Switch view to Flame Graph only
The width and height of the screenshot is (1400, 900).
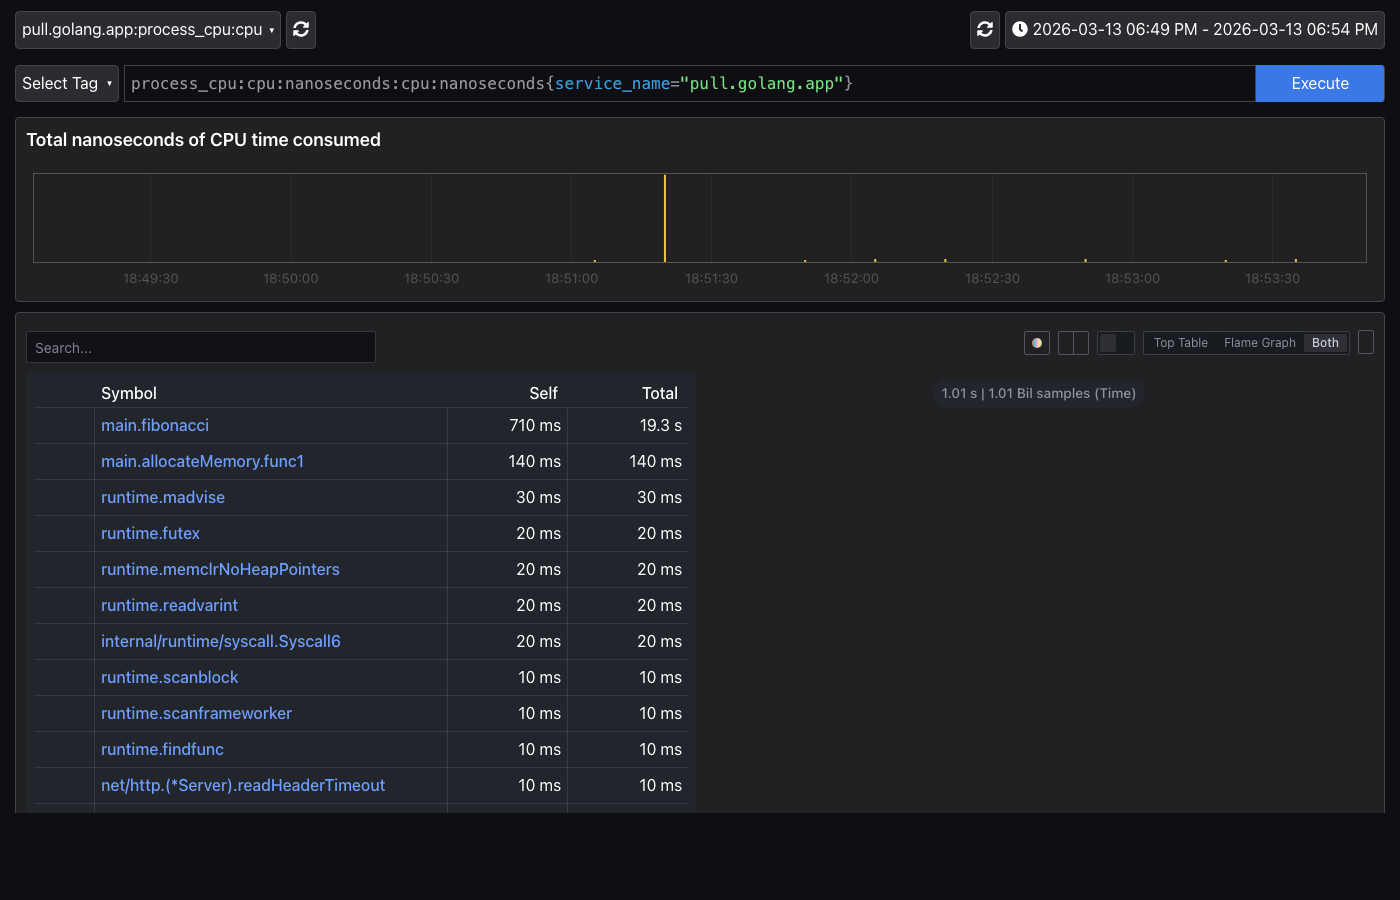tap(1259, 343)
